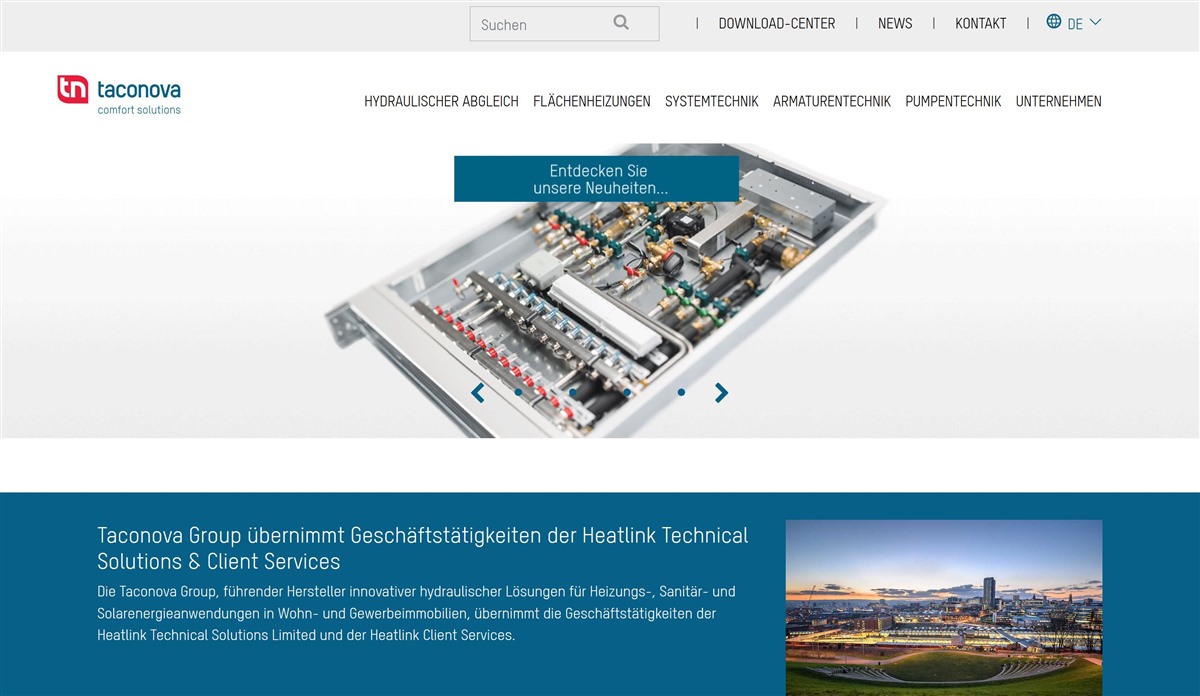The image size is (1200, 696).
Task: Select the second carousel indicator dot
Action: 572,392
